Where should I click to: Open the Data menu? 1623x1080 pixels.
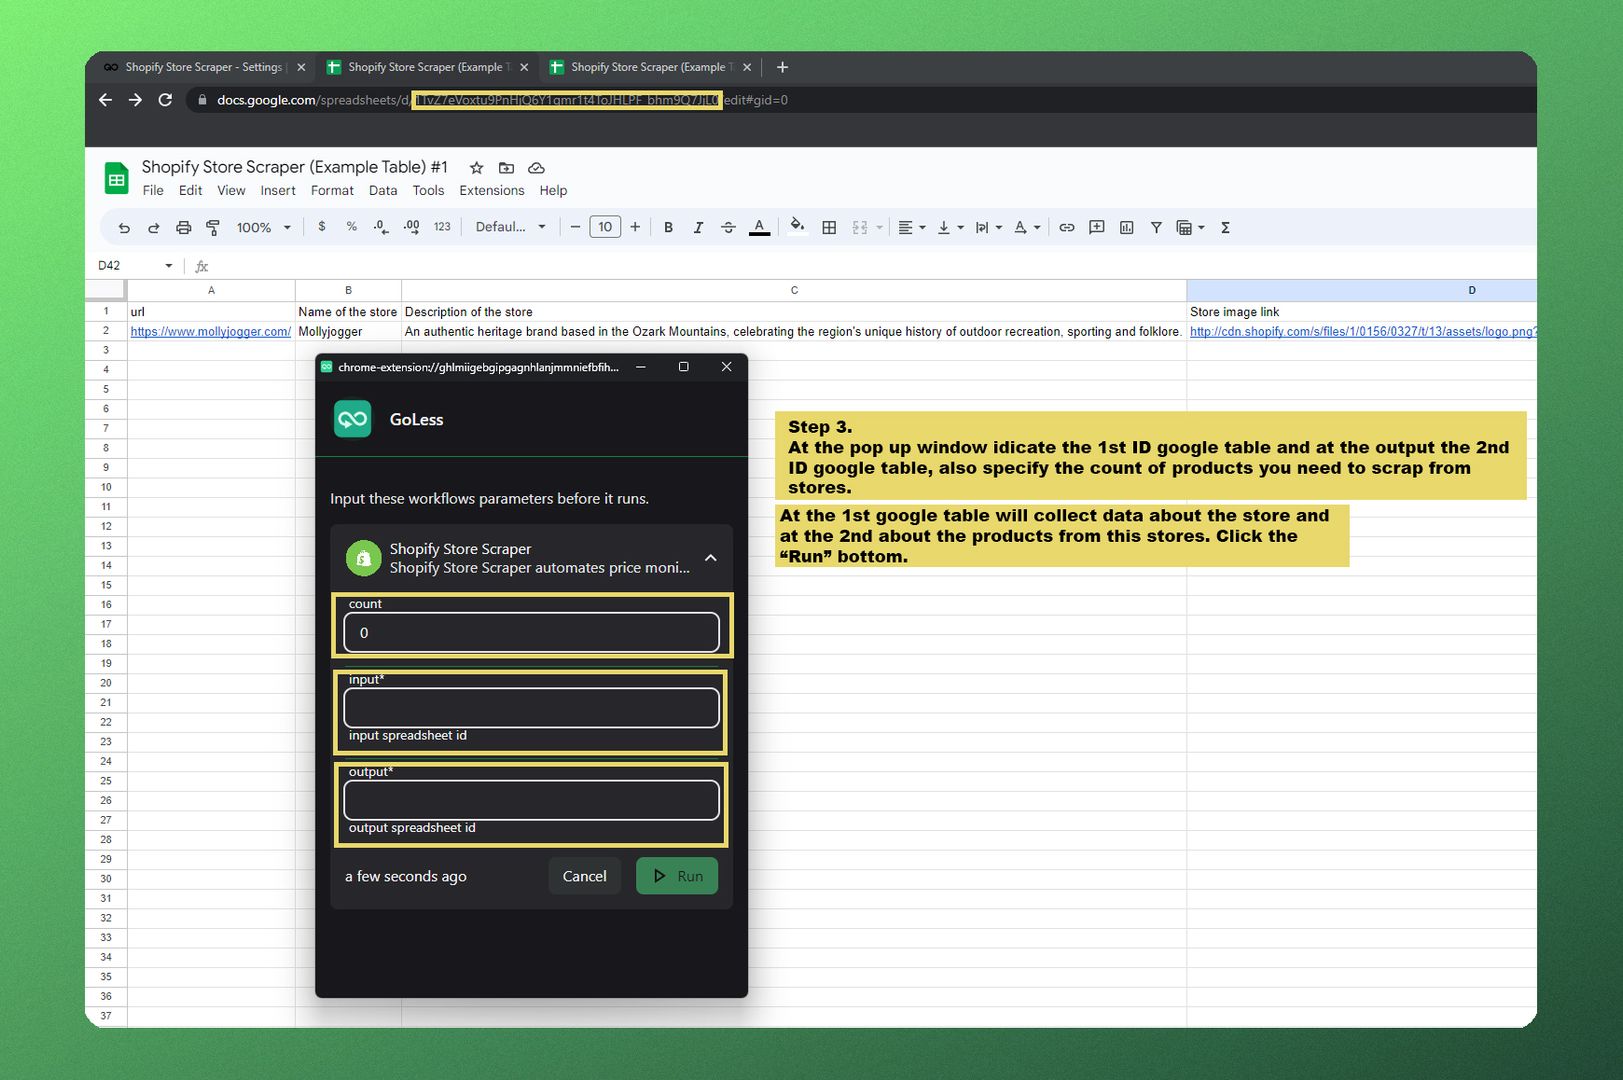(383, 191)
